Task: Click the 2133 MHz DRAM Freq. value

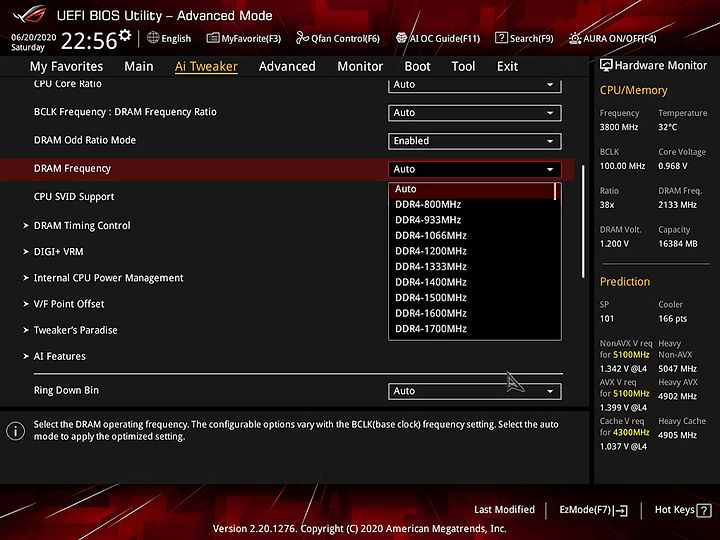Action: point(677,205)
